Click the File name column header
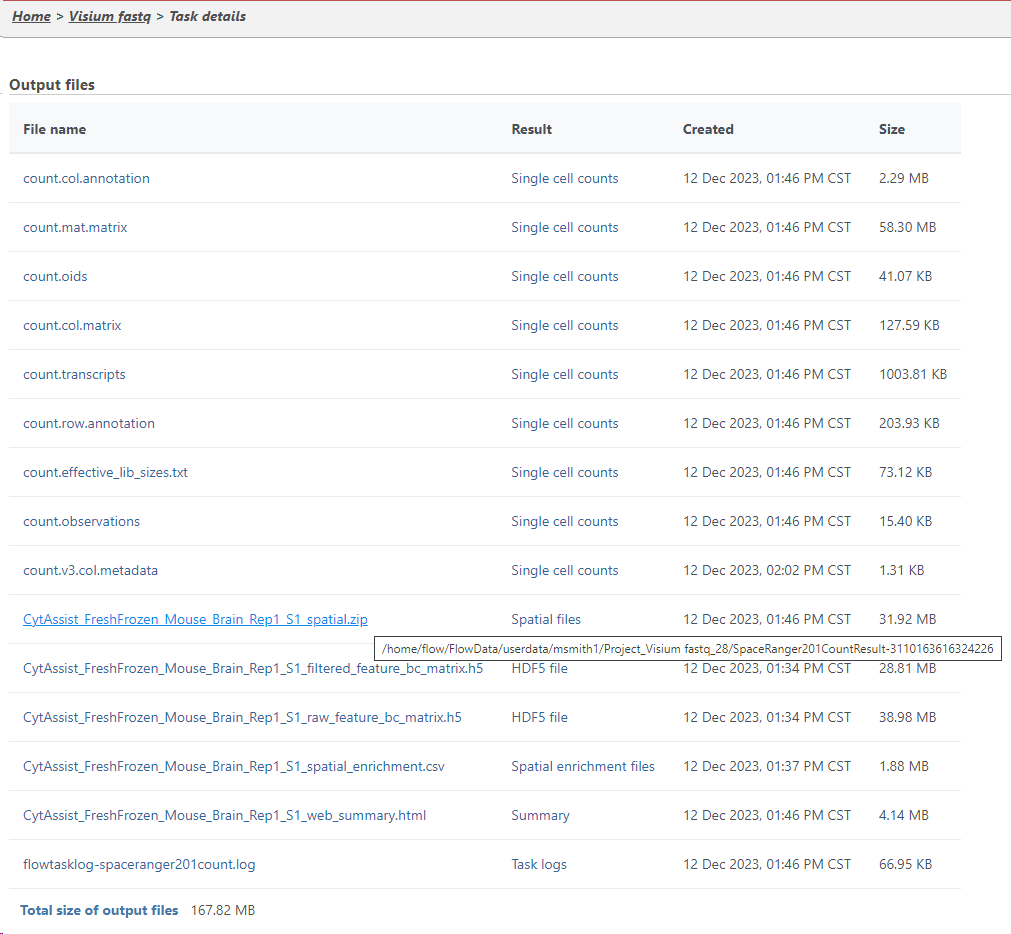 click(54, 129)
